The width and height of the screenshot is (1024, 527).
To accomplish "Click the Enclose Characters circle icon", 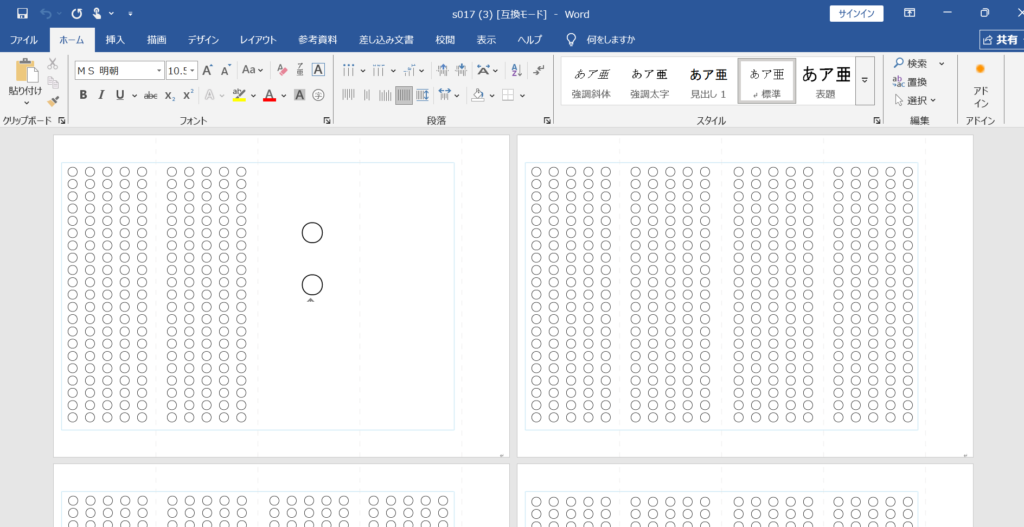I will pyautogui.click(x=318, y=95).
